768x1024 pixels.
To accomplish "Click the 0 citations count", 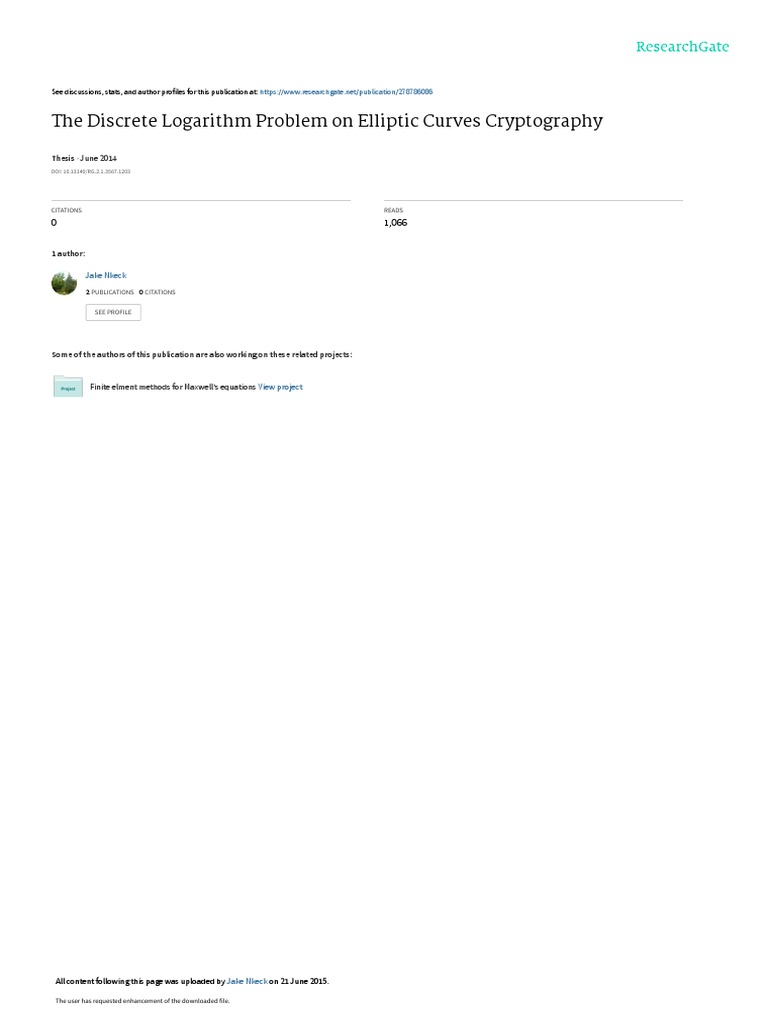I will 54,223.
